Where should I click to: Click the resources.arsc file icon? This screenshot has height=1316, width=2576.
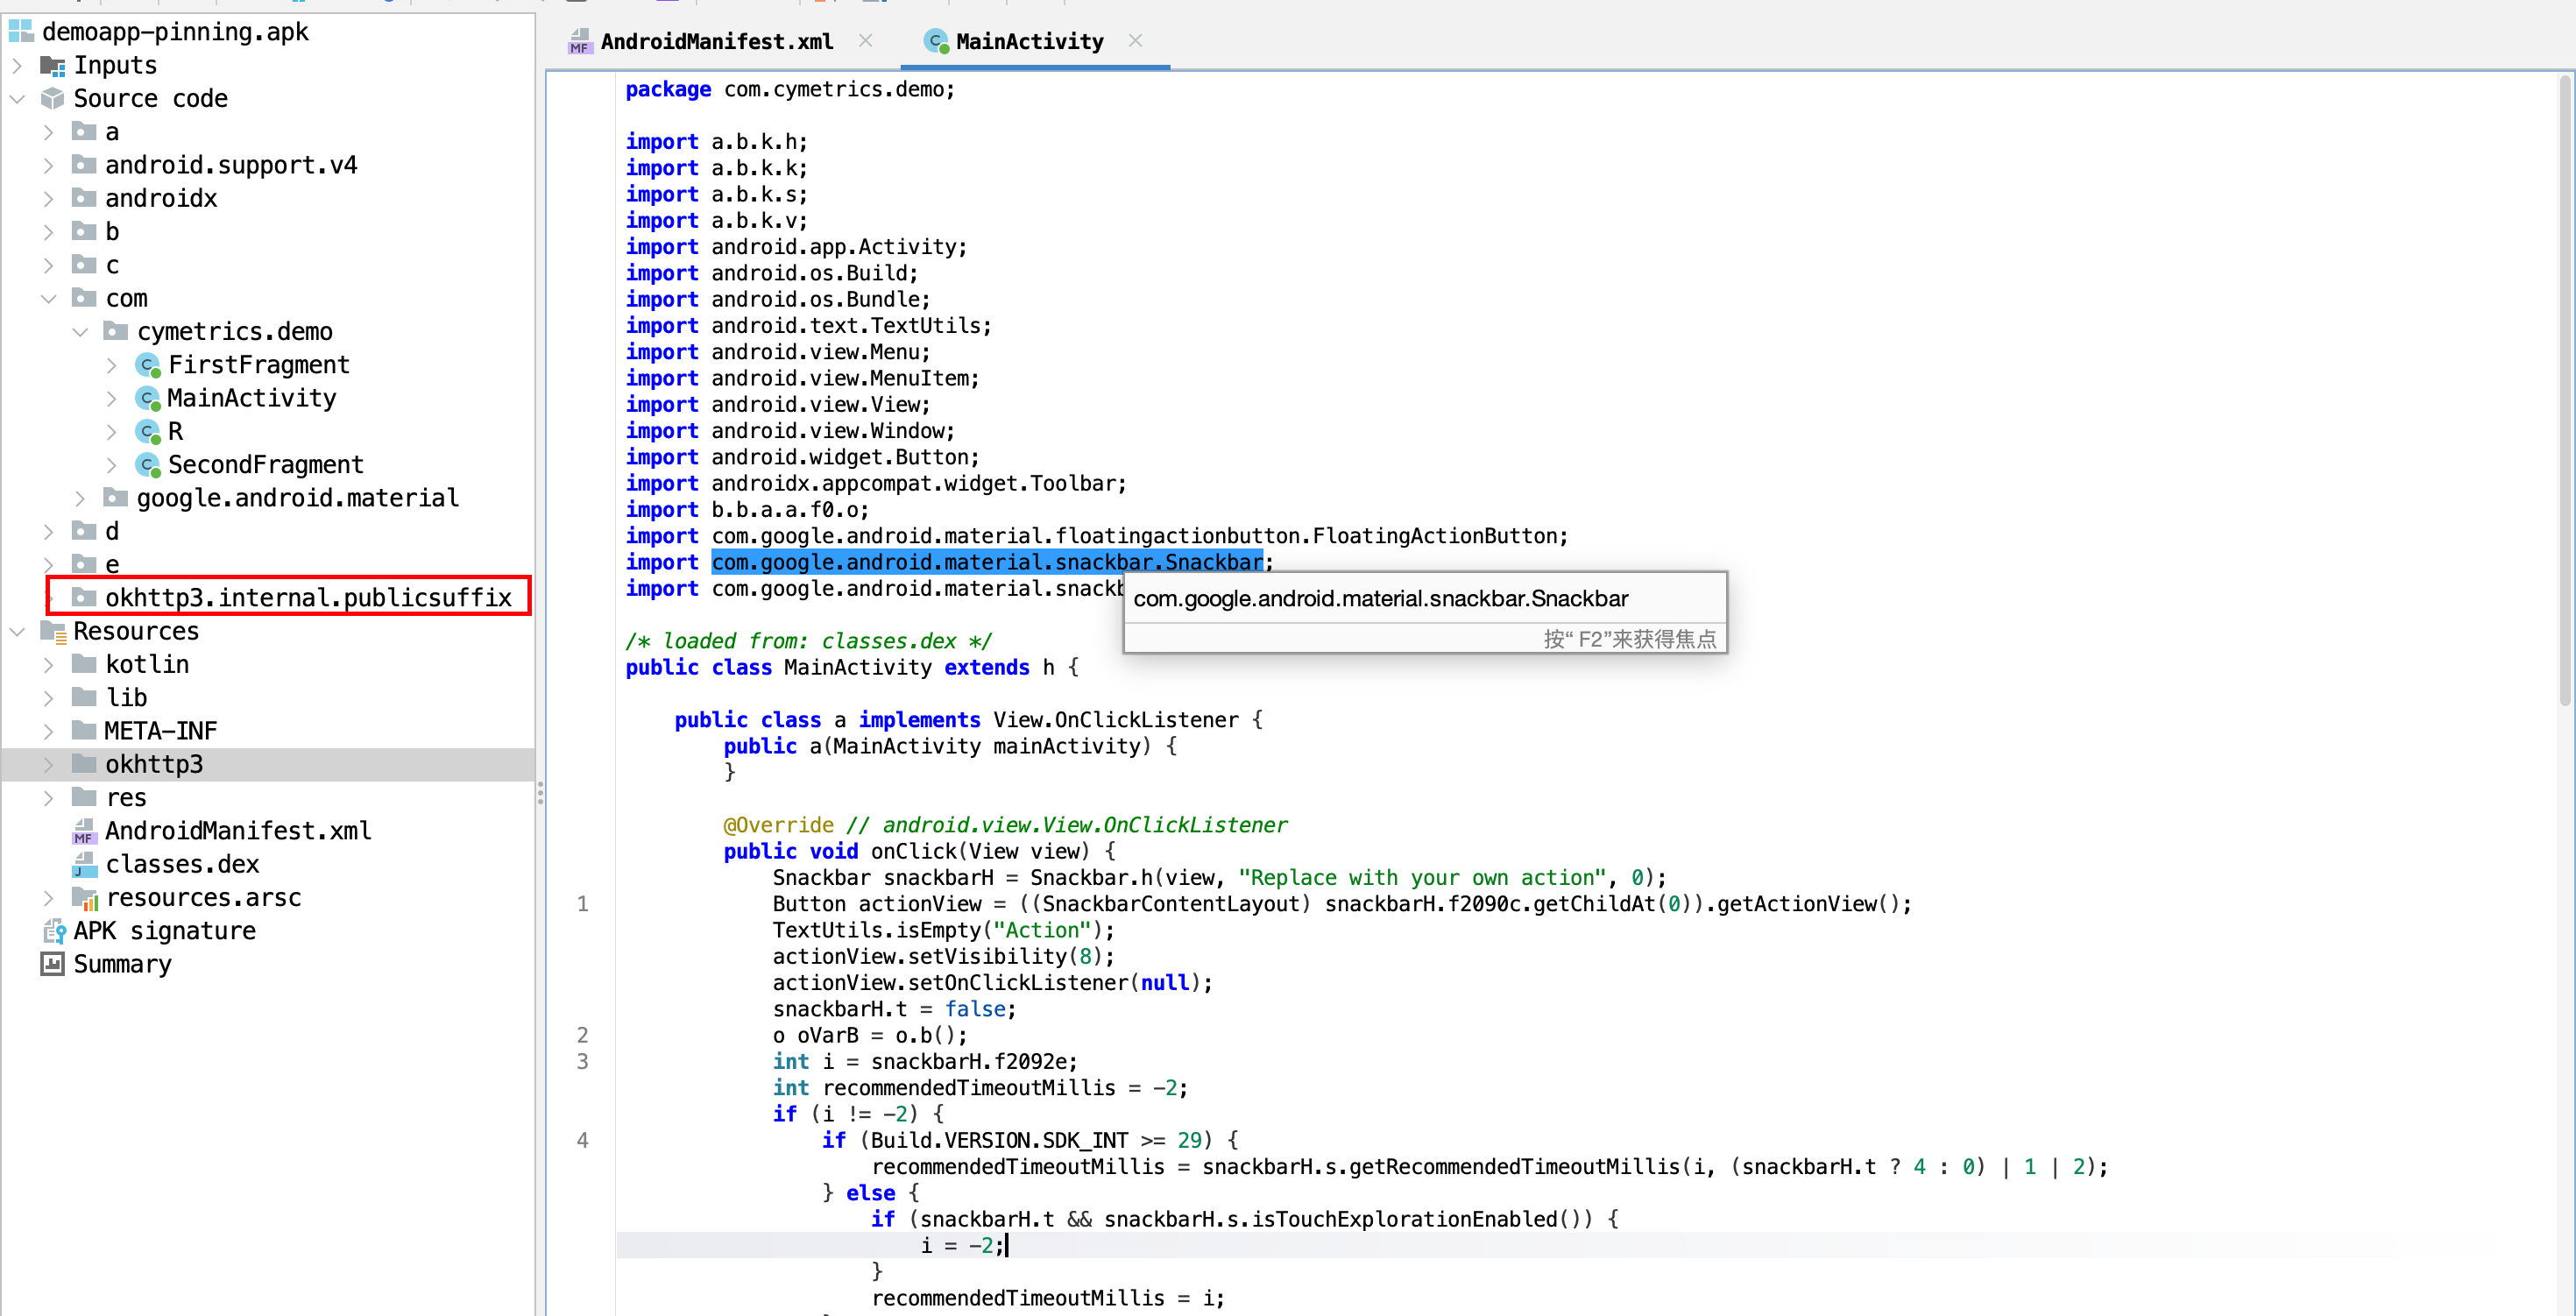coord(84,898)
